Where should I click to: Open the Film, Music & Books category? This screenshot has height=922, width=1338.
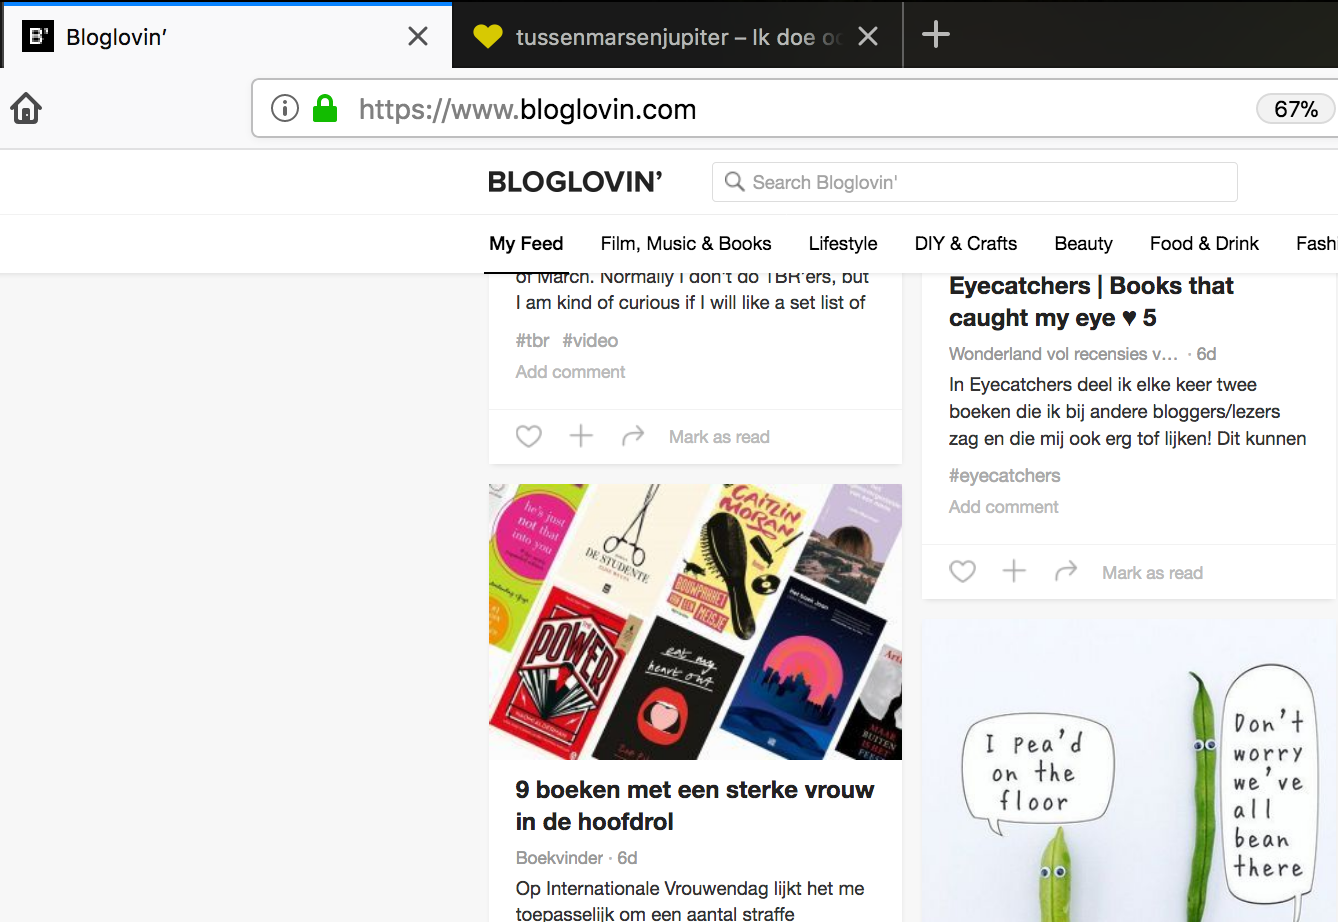tap(686, 244)
